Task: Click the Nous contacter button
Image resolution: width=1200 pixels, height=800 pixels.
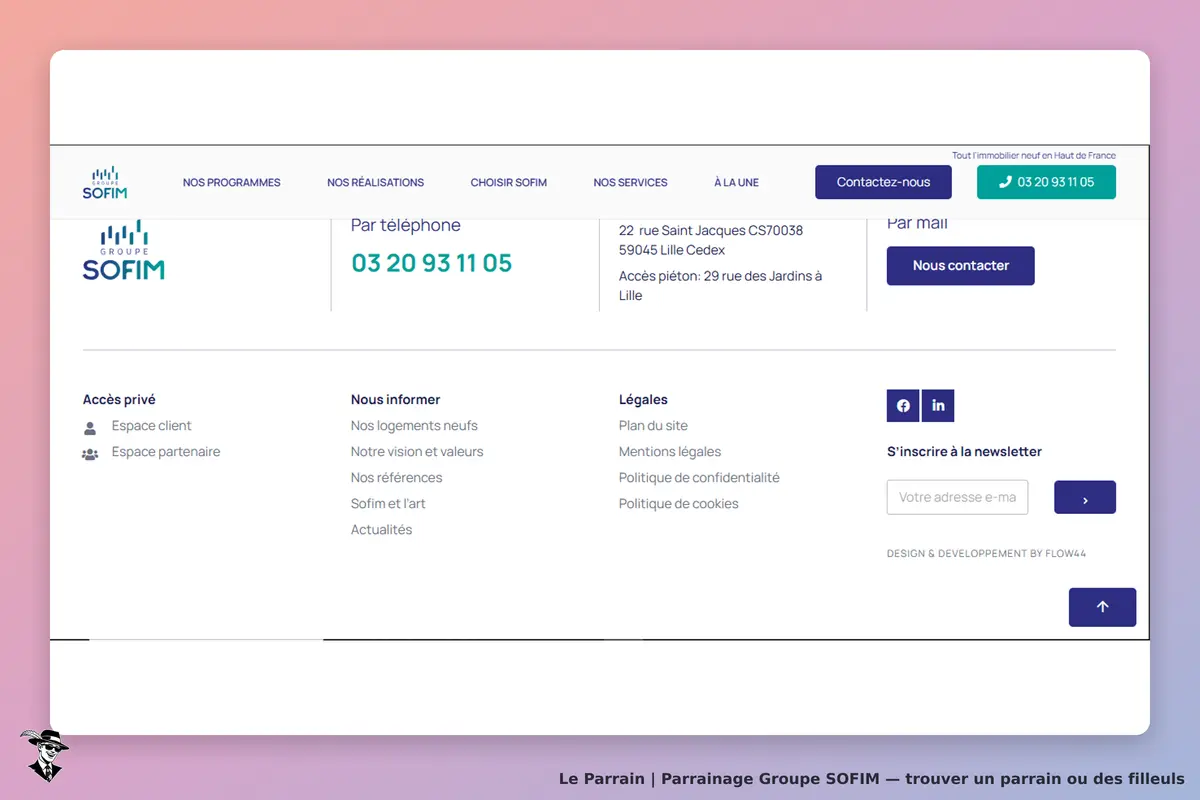Action: [x=961, y=266]
